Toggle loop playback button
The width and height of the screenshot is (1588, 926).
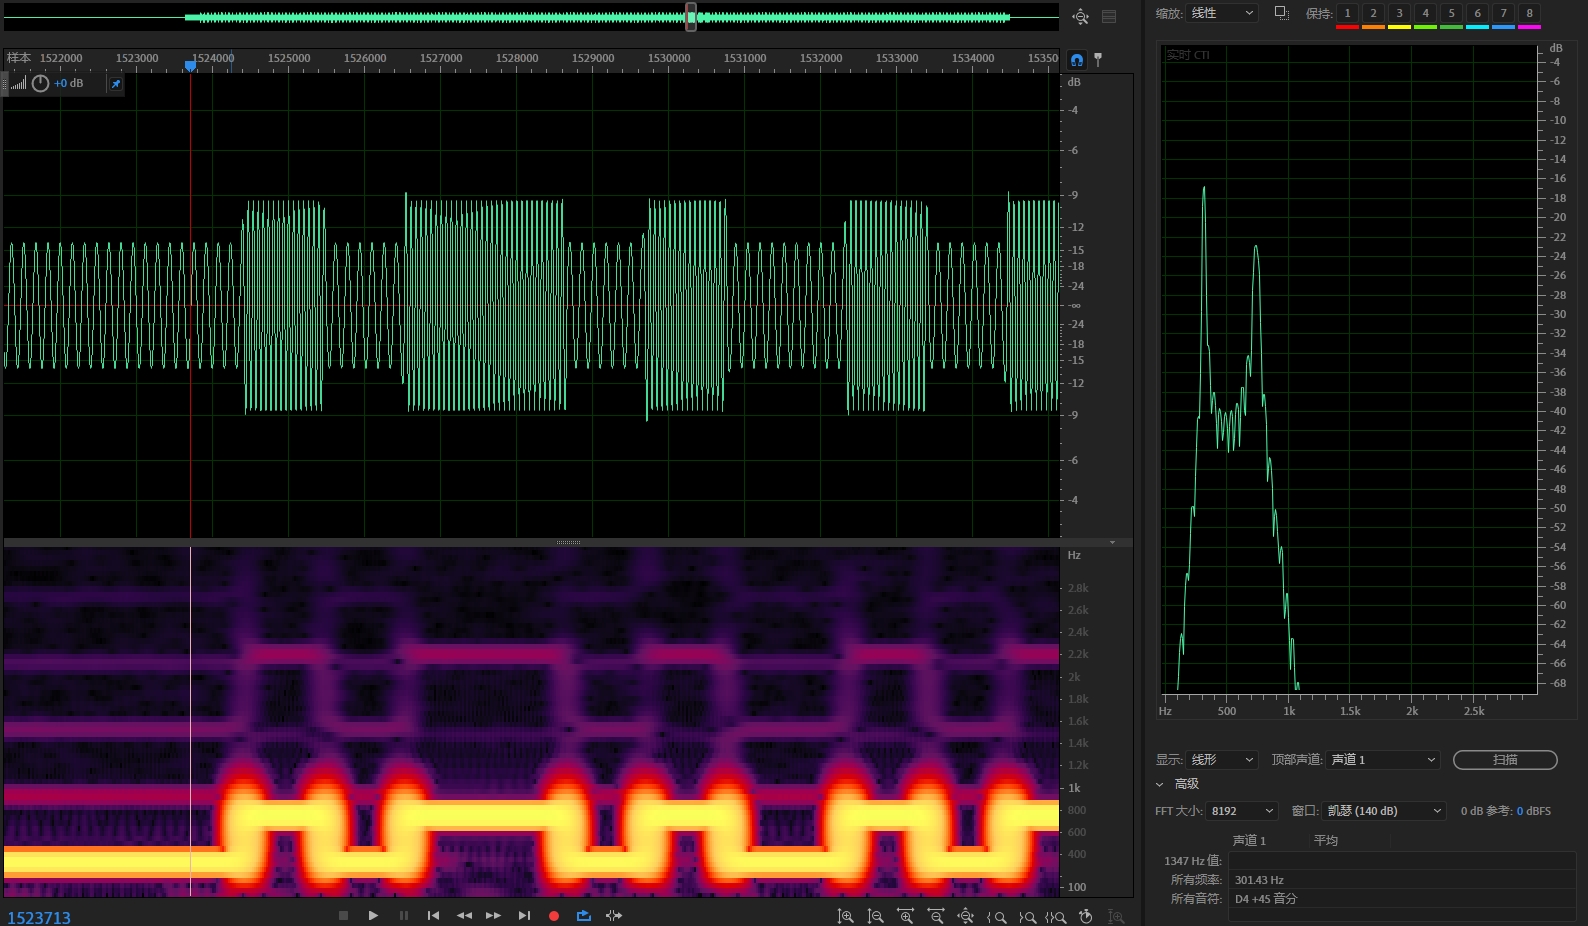(584, 916)
